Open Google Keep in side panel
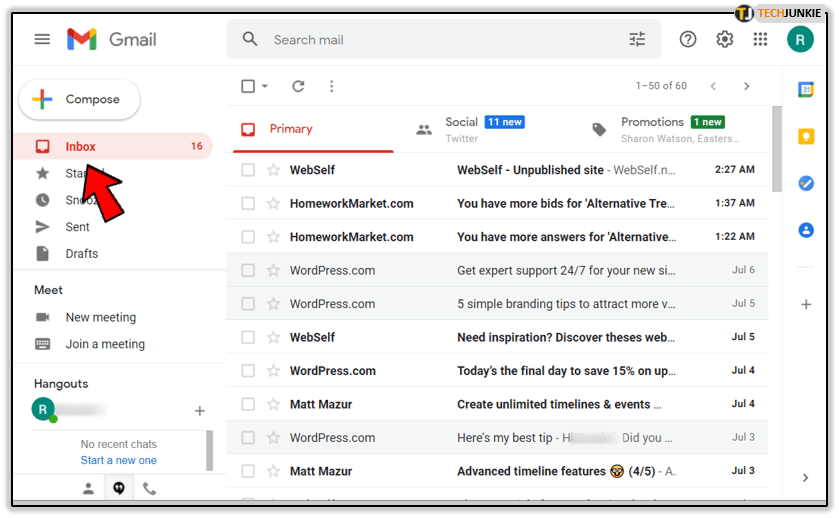This screenshot has height=518, width=839. 806,136
